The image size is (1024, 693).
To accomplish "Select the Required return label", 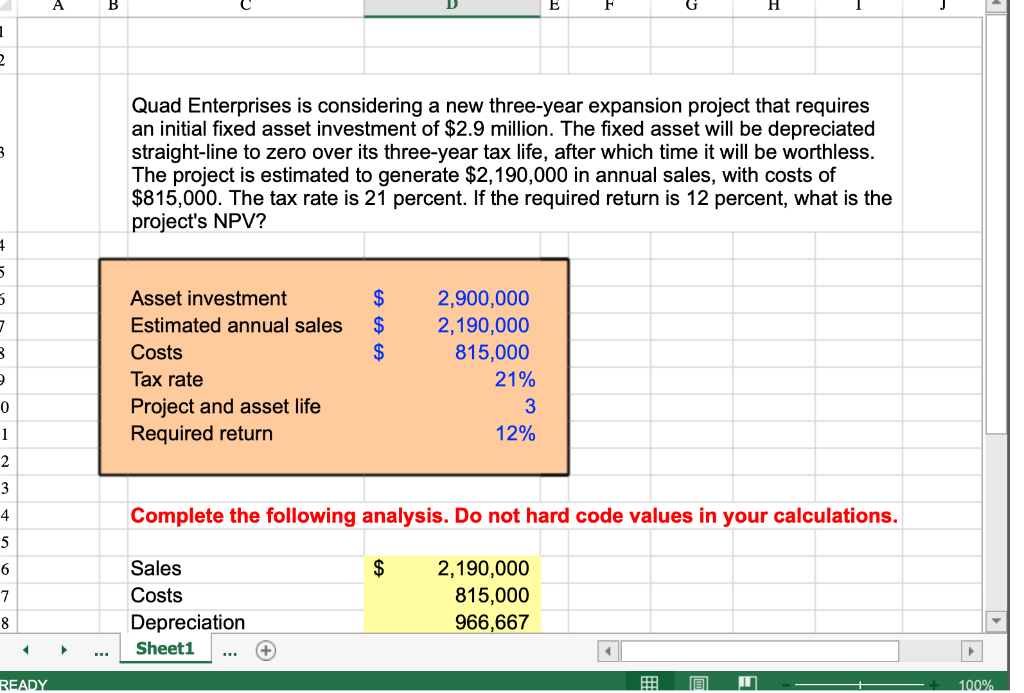I will point(246,434).
